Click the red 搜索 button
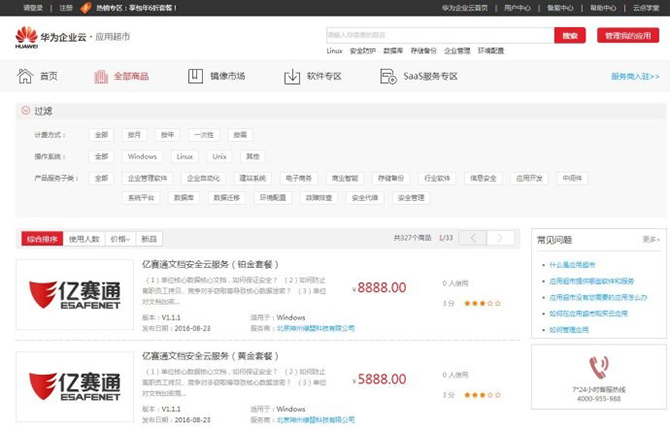The width and height of the screenshot is (670, 431). tap(569, 35)
